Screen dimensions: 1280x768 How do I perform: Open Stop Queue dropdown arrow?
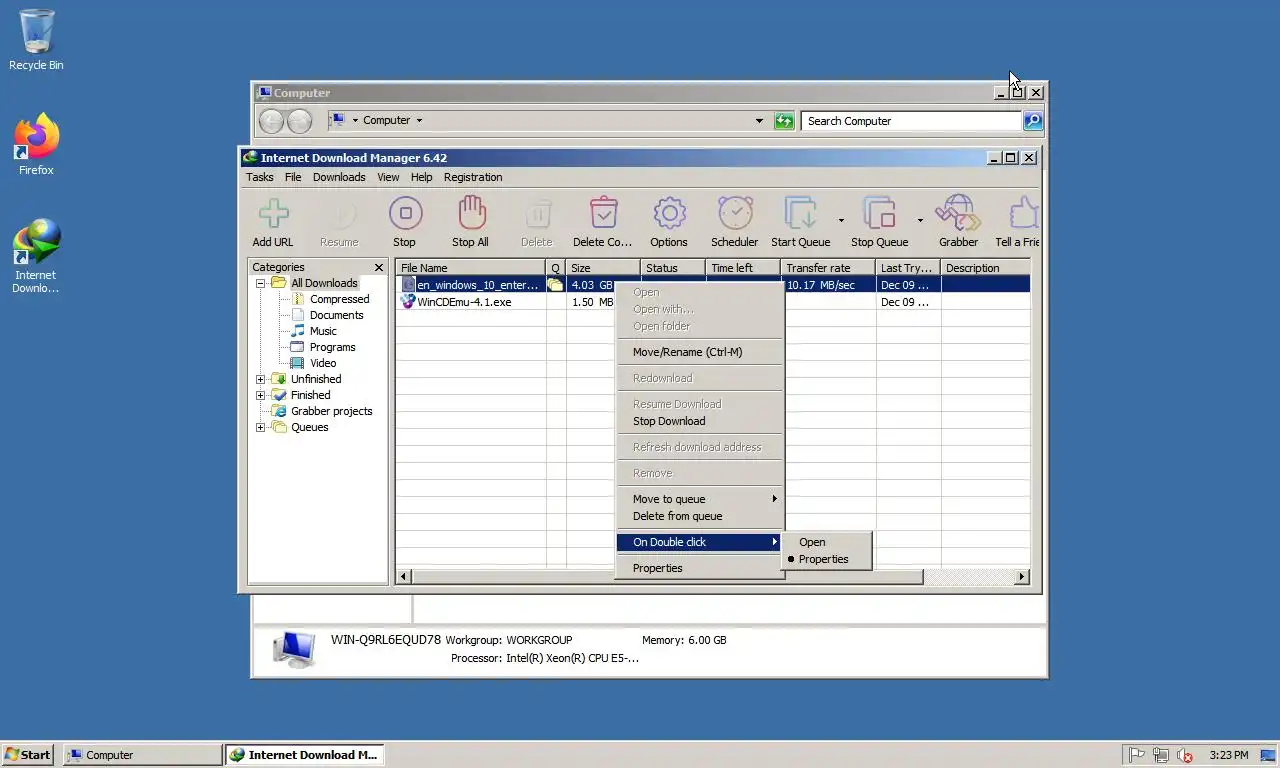(920, 220)
